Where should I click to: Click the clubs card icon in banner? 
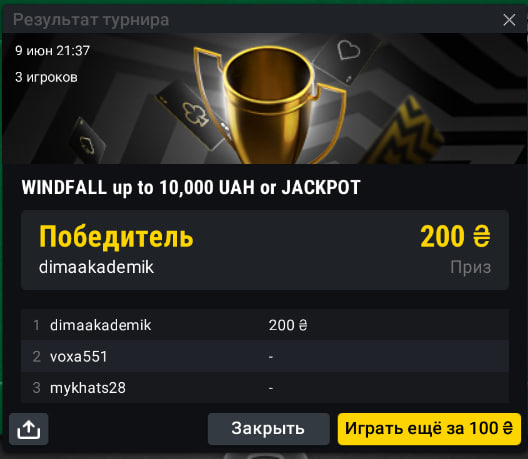coord(195,113)
